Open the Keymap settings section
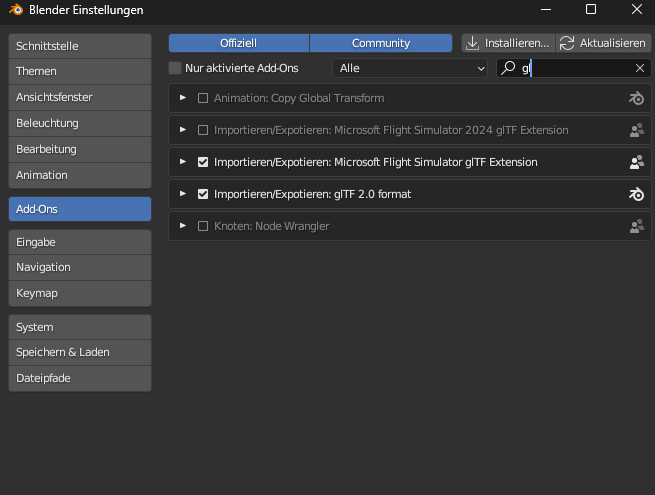655x495 pixels. 80,293
